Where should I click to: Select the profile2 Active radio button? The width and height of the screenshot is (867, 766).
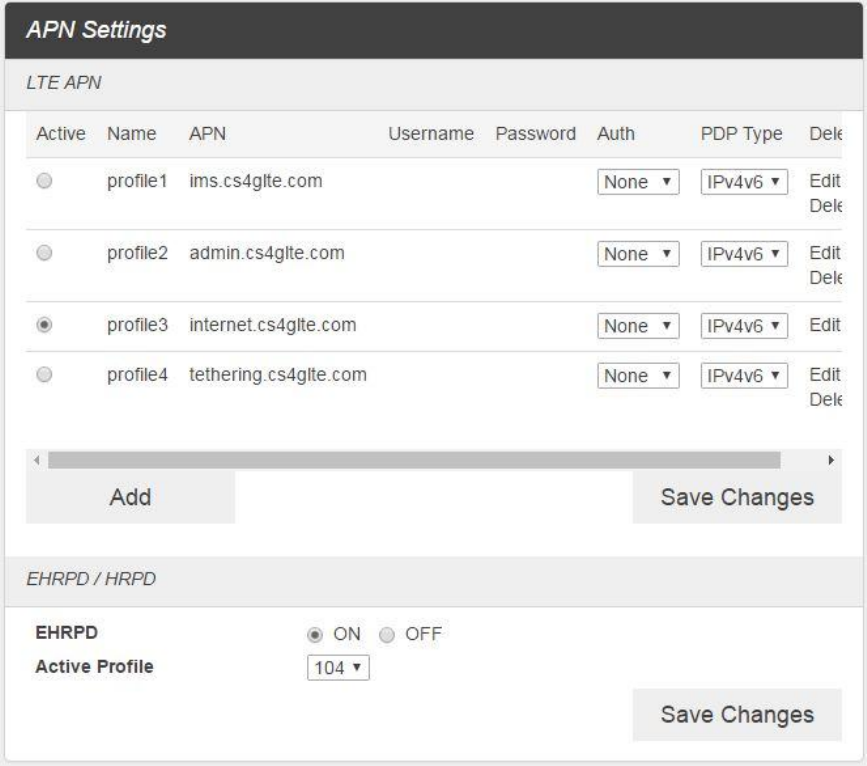[x=45, y=254]
